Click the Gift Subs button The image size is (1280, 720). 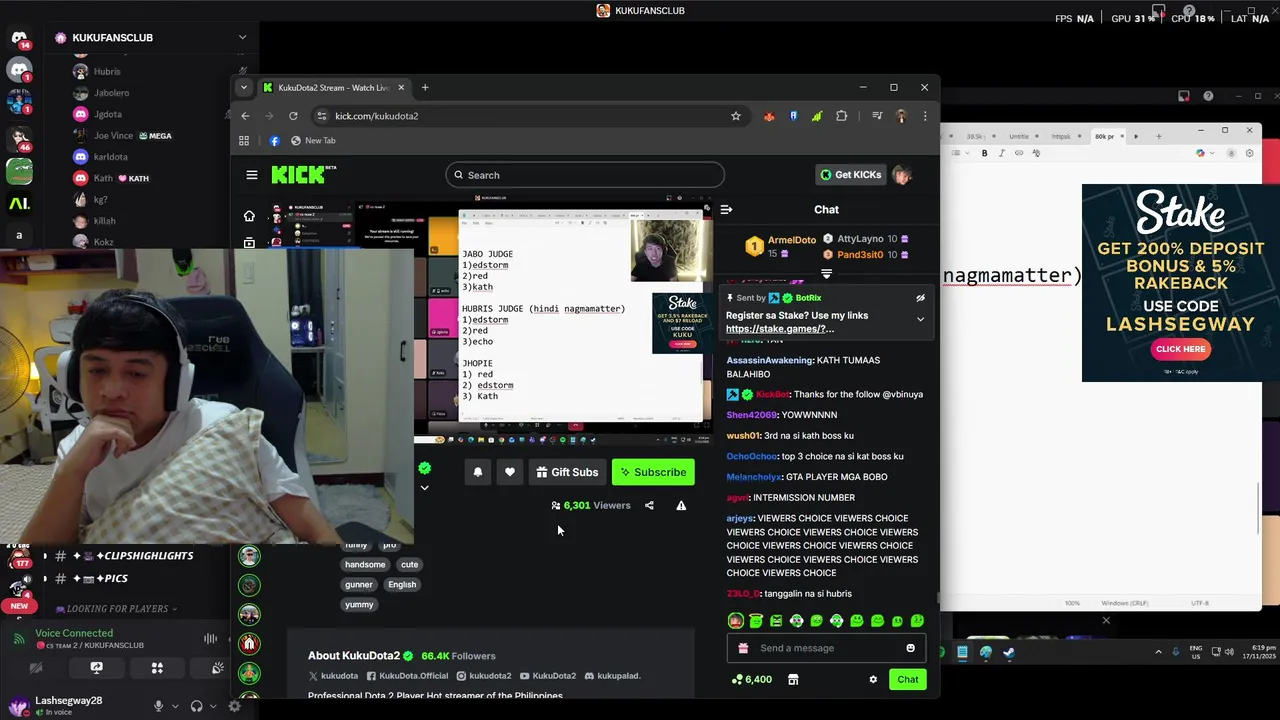[567, 472]
